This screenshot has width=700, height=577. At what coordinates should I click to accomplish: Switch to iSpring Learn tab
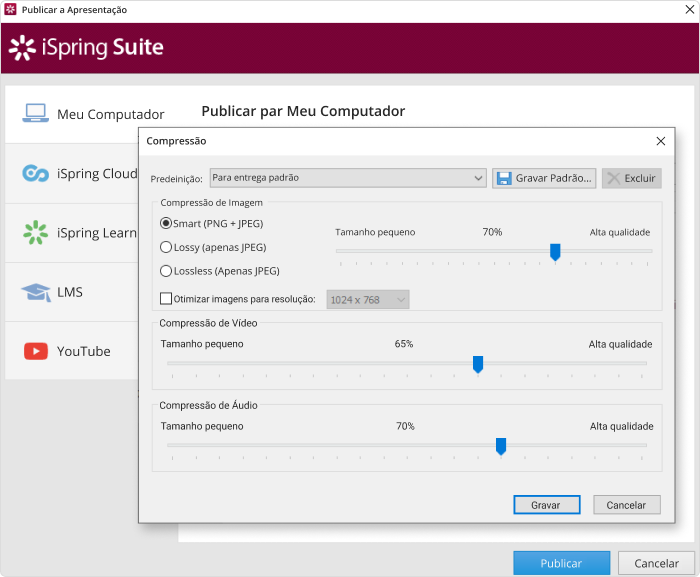pos(72,233)
